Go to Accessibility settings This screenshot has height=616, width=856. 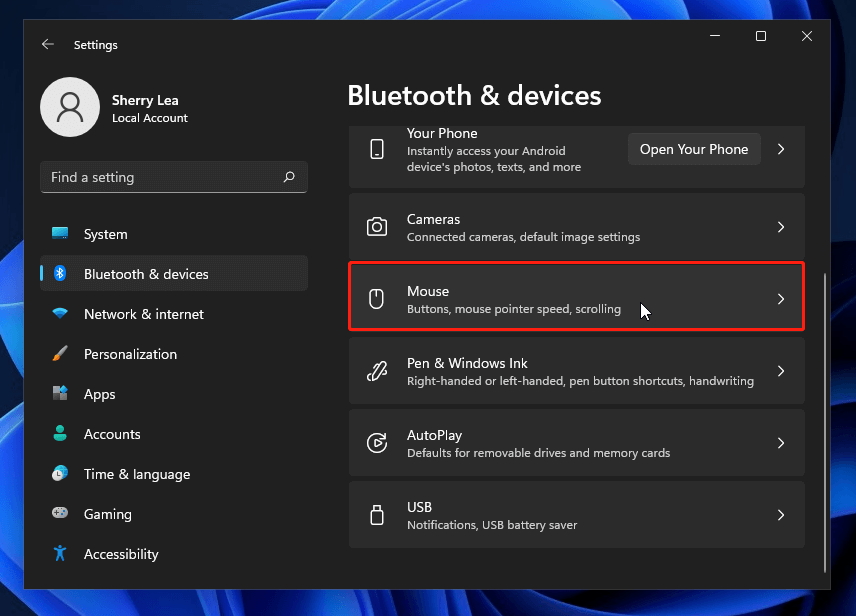pyautogui.click(x=174, y=554)
